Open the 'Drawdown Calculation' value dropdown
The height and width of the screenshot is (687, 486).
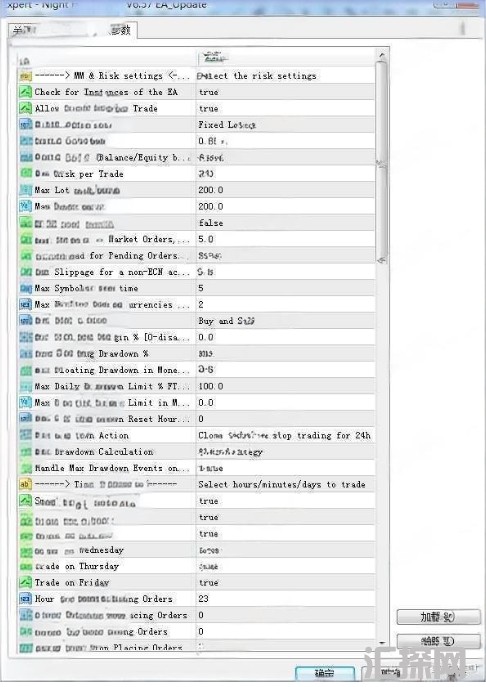285,452
